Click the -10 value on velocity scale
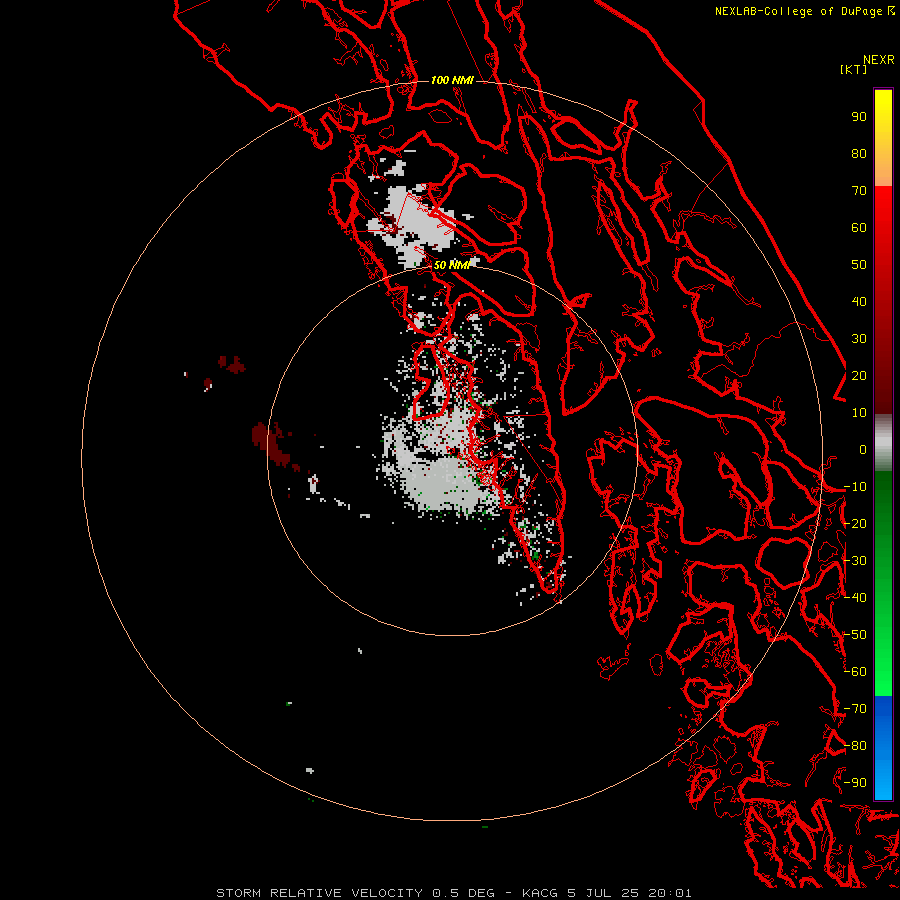This screenshot has height=900, width=900. [855, 487]
